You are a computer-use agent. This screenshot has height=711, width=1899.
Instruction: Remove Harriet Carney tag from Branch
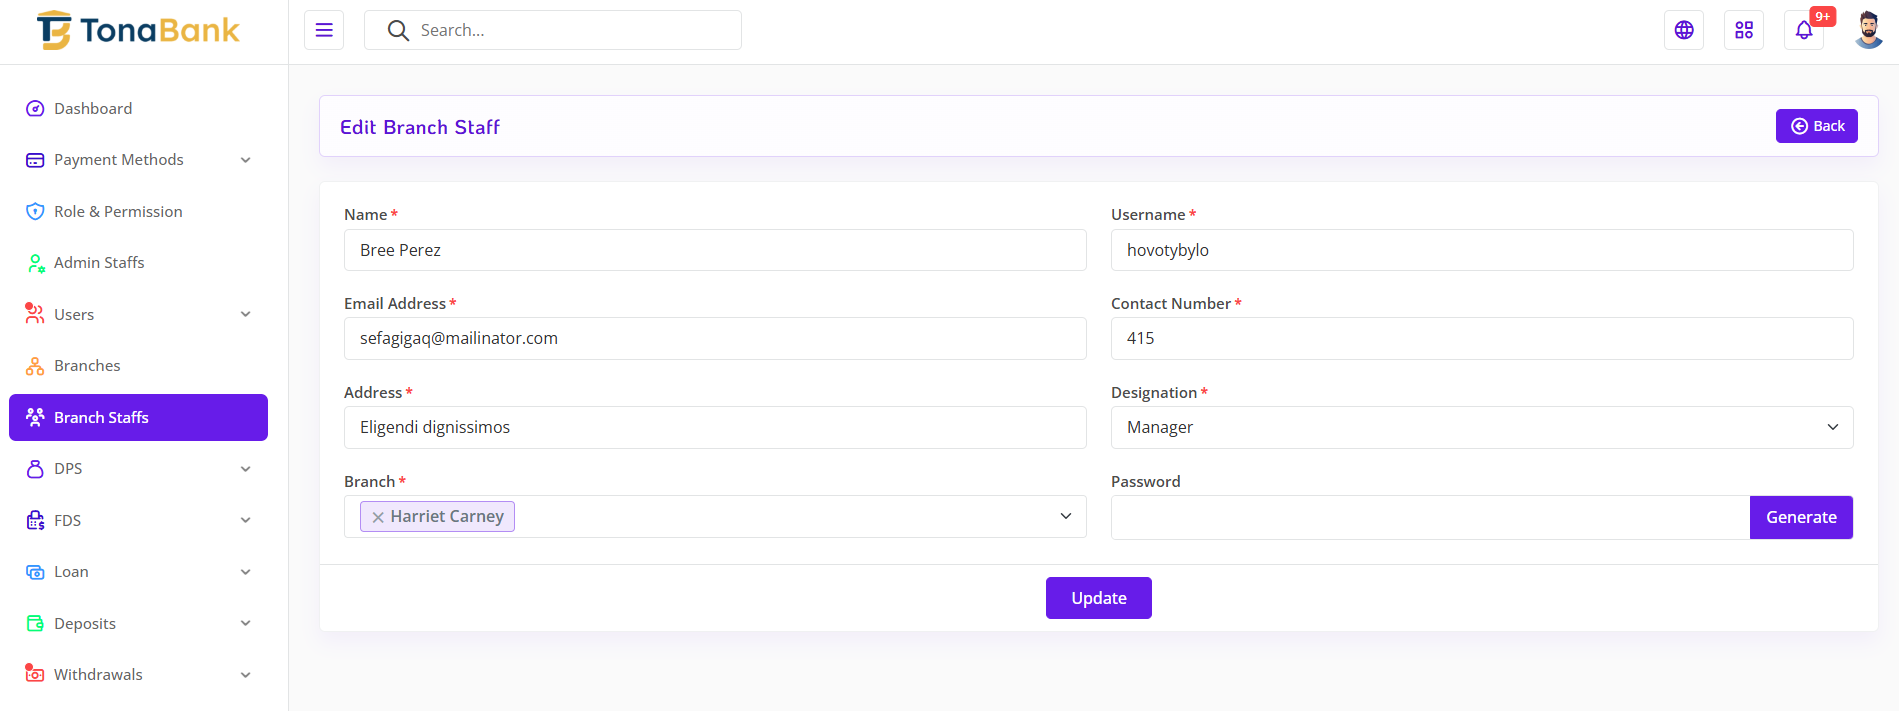click(378, 517)
